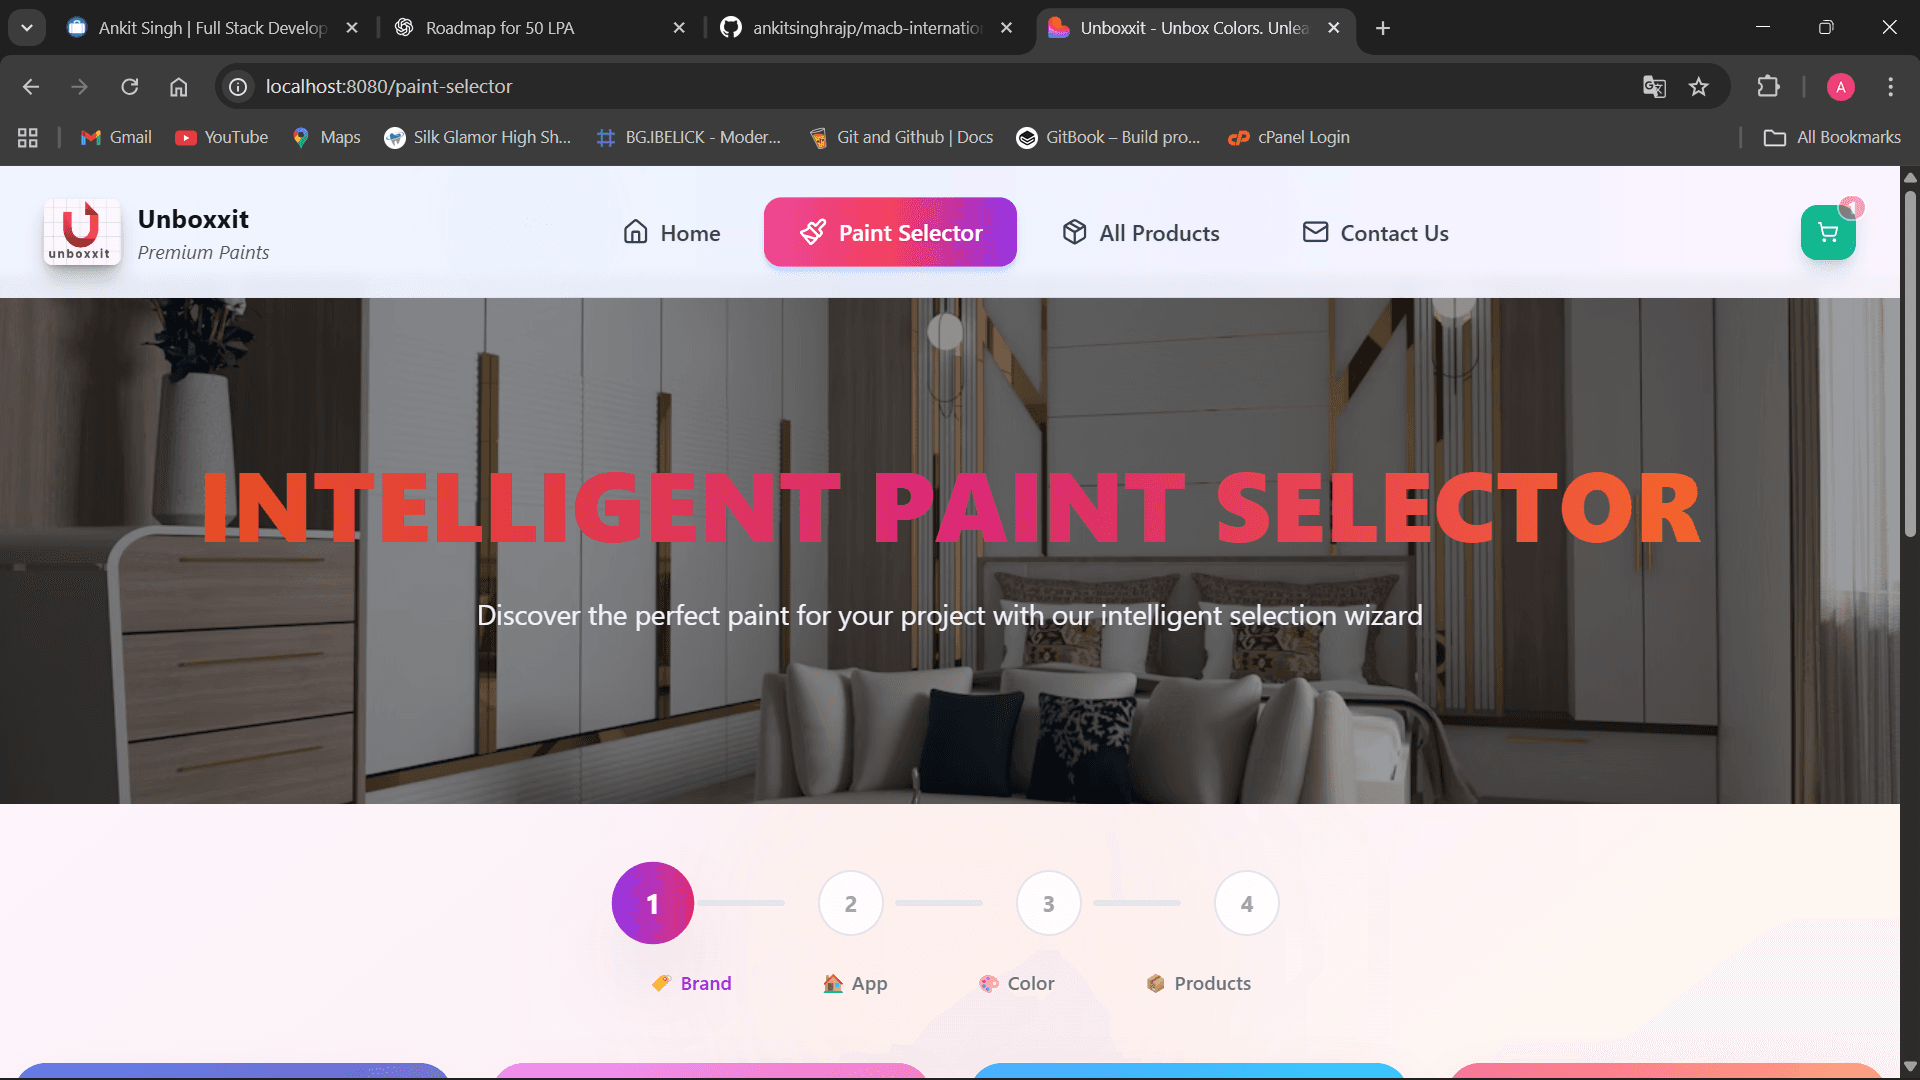The width and height of the screenshot is (1920, 1080).
Task: Open the browser extensions puzzle icon
Action: 1768,87
